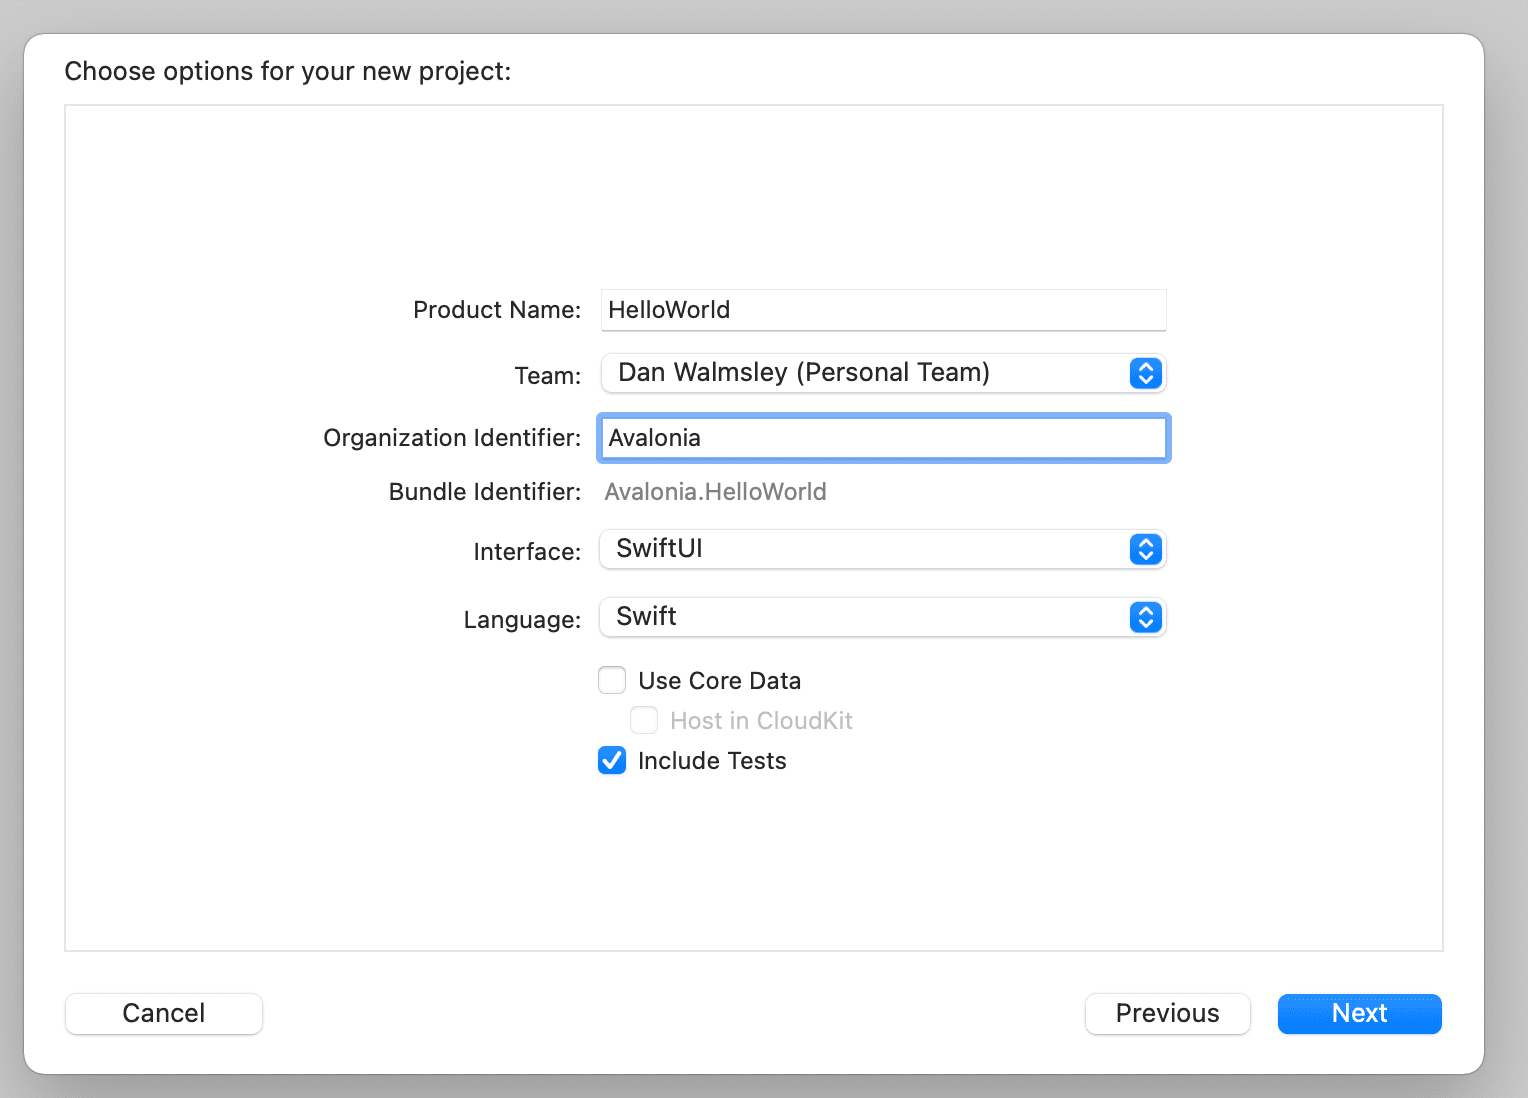Cancel the new project dialog
The image size is (1528, 1098).
click(x=164, y=1013)
